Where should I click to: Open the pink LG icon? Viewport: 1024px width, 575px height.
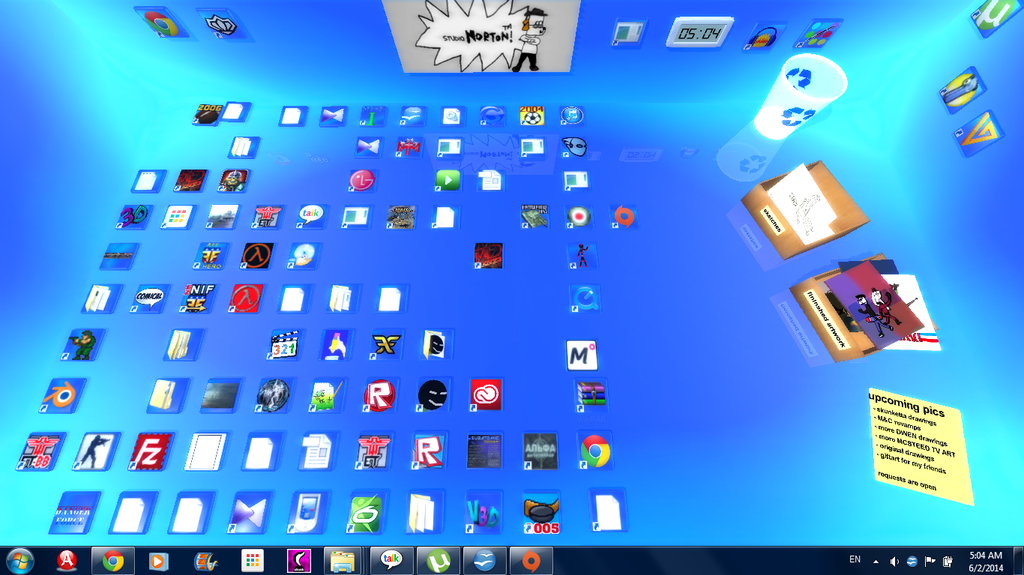pyautogui.click(x=361, y=180)
